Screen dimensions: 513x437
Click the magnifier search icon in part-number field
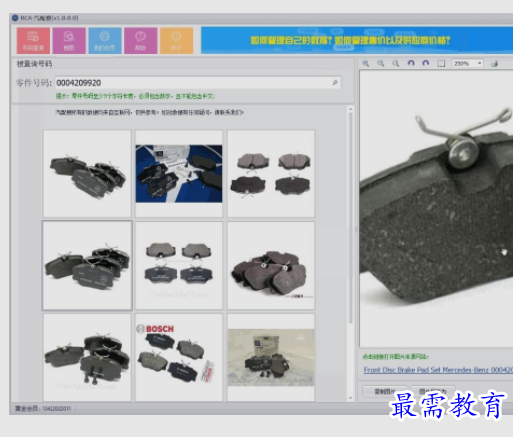pyautogui.click(x=335, y=82)
